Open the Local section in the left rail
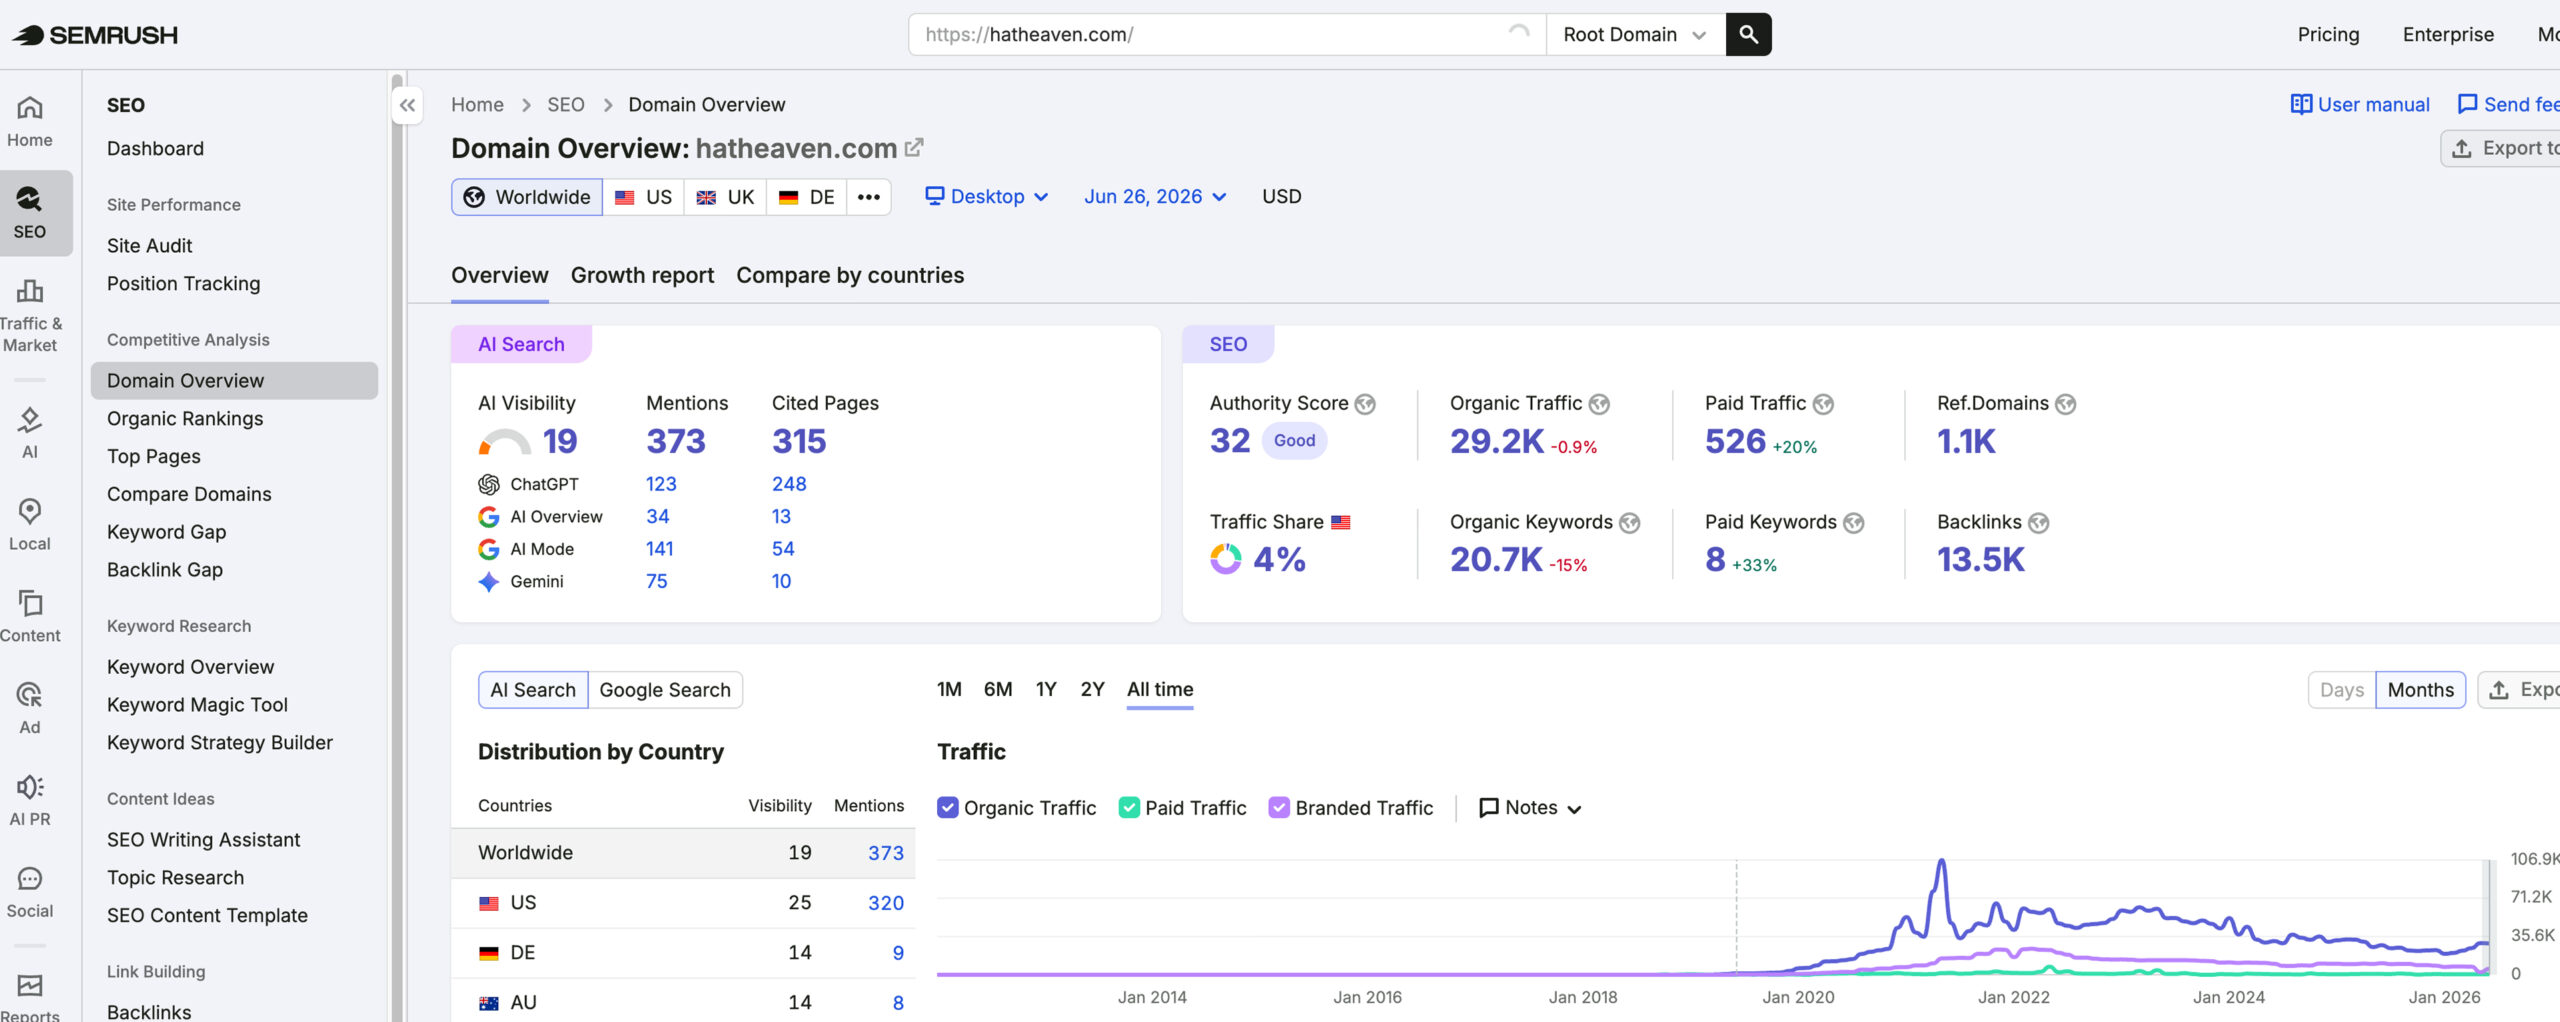Screen dimensions: 2560x1022 coord(30,525)
